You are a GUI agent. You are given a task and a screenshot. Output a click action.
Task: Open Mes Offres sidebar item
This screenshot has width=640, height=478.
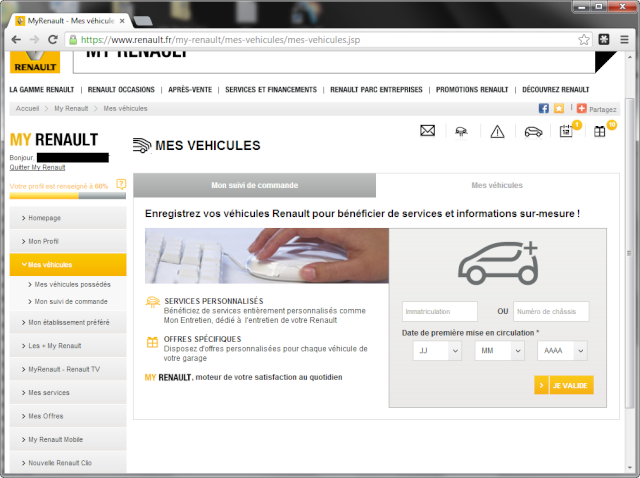tap(68, 416)
